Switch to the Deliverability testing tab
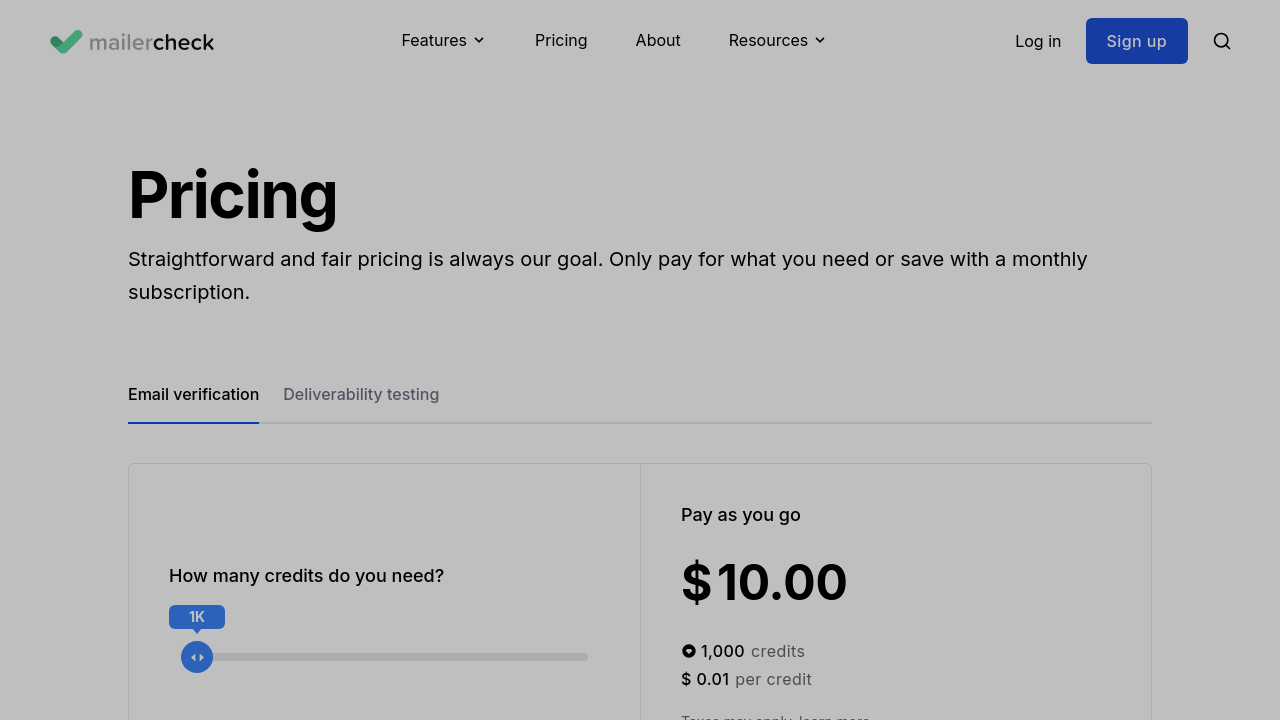The height and width of the screenshot is (720, 1280). (x=361, y=394)
